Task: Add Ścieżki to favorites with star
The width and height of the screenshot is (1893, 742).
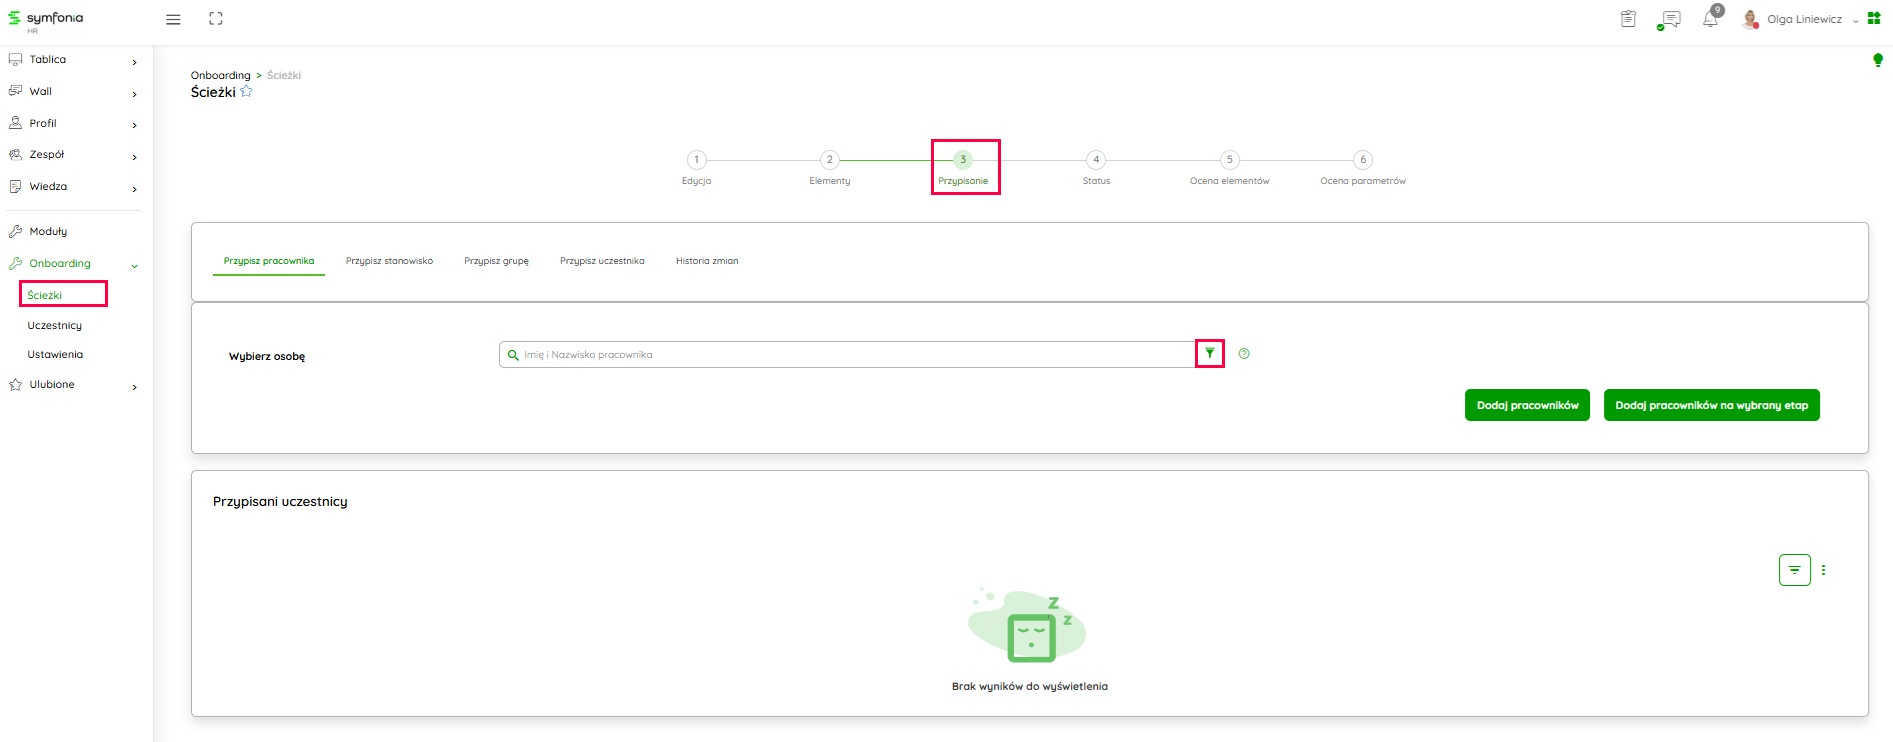Action: (x=247, y=92)
